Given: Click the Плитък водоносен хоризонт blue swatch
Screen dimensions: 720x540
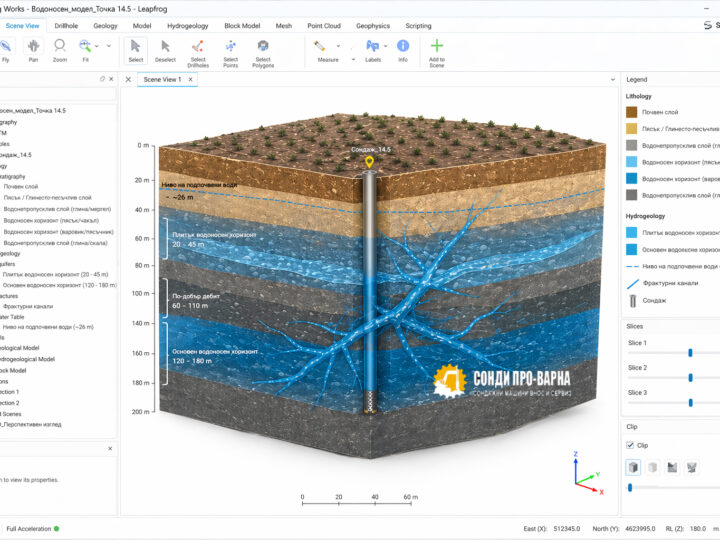Looking at the screenshot, I should (632, 232).
